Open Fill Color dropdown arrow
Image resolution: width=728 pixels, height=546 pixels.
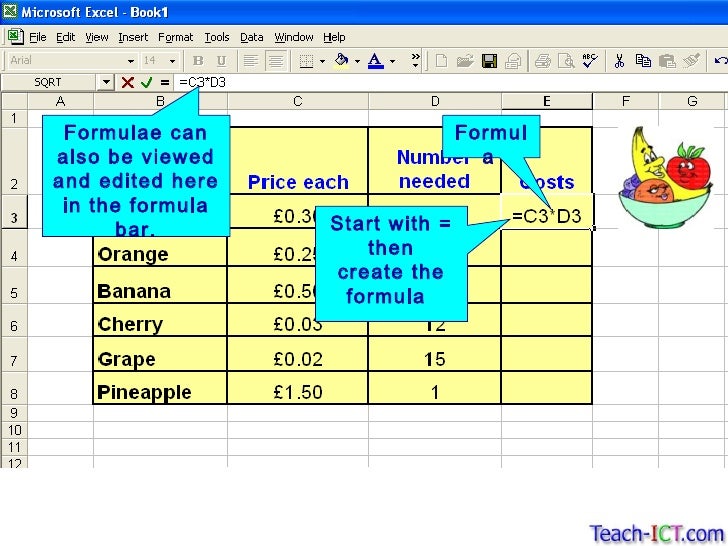[357, 61]
